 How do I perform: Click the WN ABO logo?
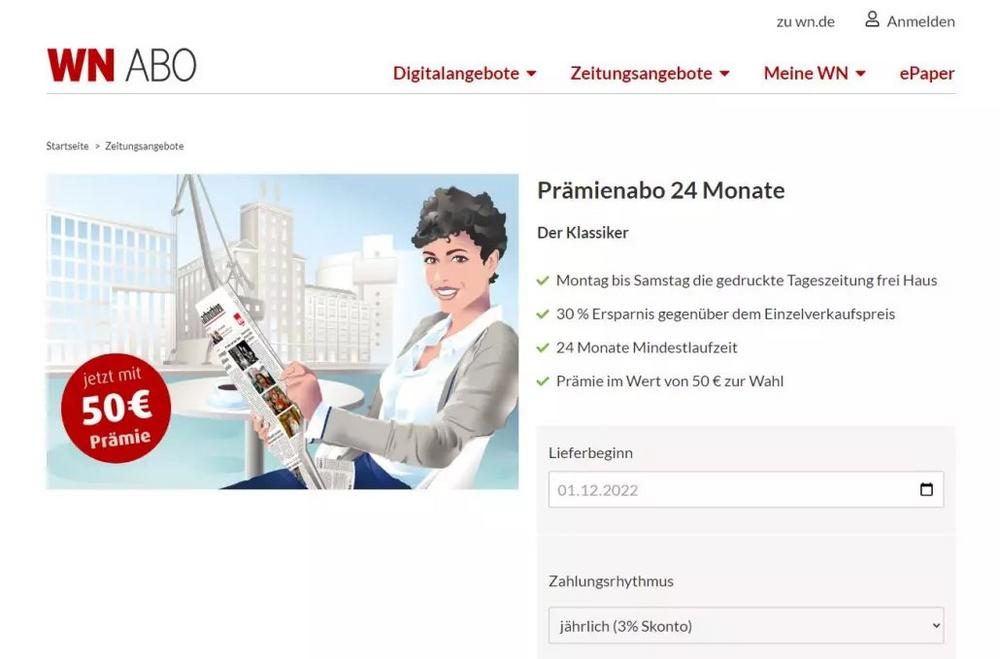(121, 65)
